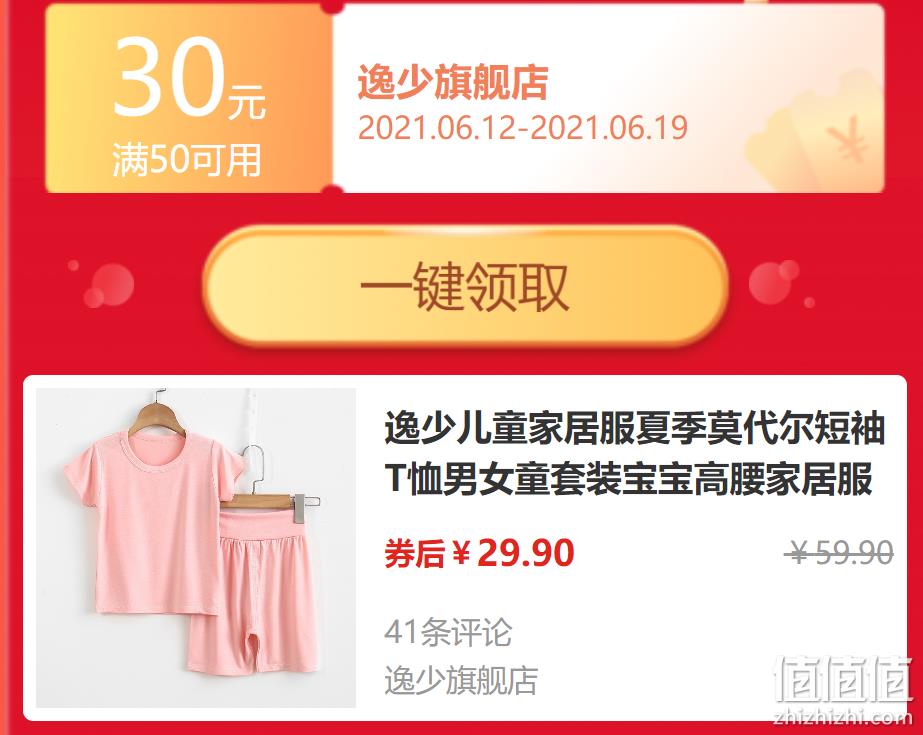This screenshot has width=923, height=735.
Task: Click the second title line T恤男女童套装
Action: coord(628,480)
